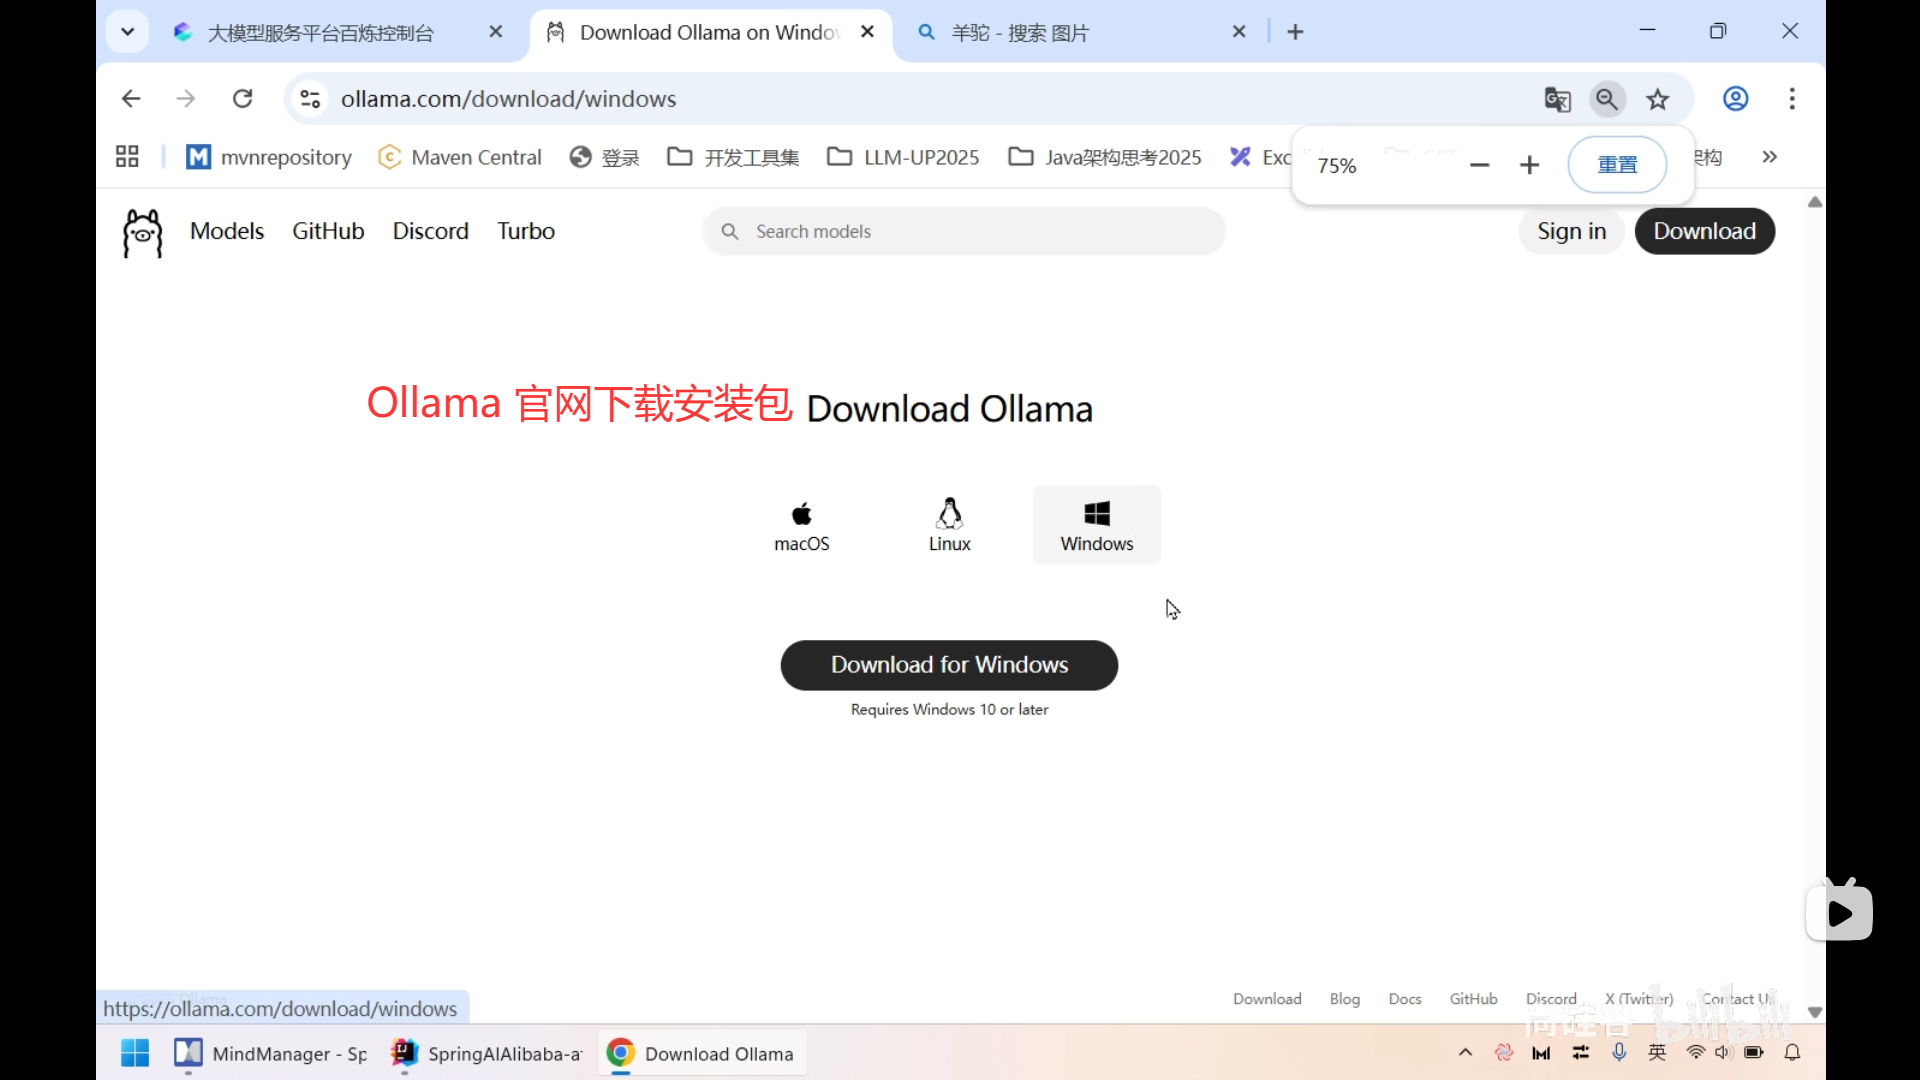This screenshot has height=1080, width=1920.
Task: Open the tab search dropdown
Action: pos(127,31)
